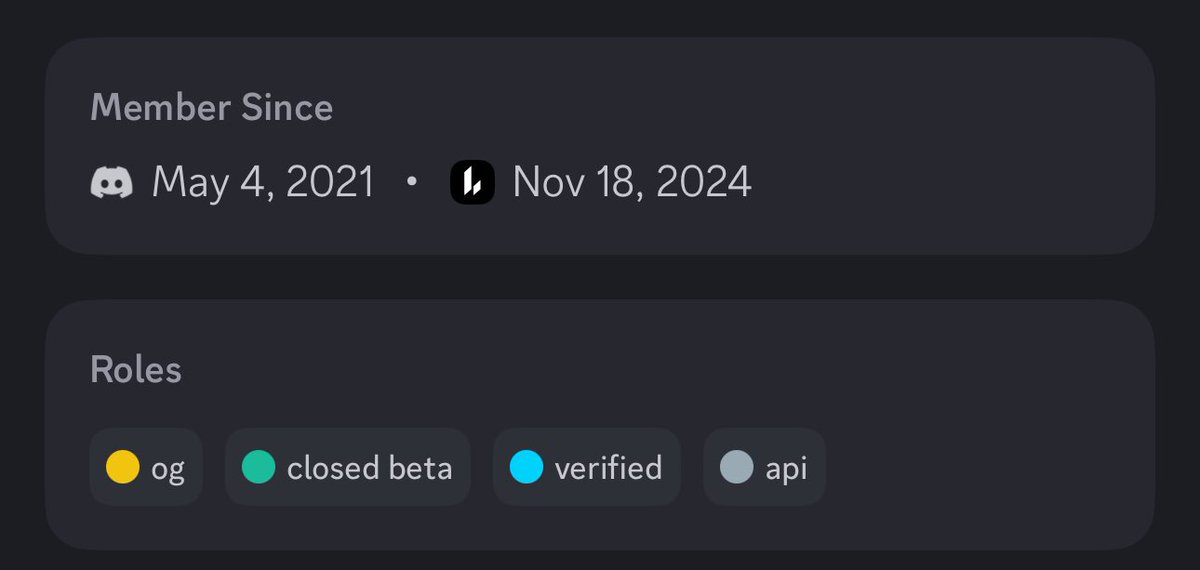Viewport: 1200px width, 570px height.
Task: Click the server join date Nov 18, 2024
Action: click(632, 183)
